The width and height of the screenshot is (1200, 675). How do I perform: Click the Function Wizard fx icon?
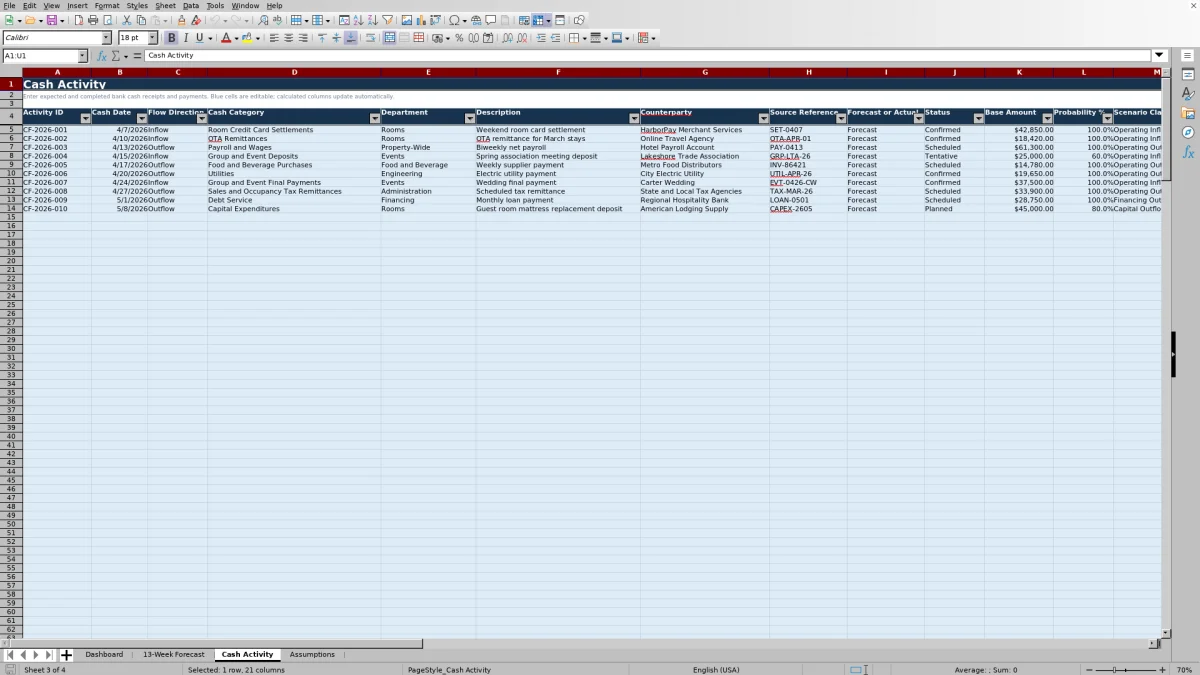tap(101, 56)
